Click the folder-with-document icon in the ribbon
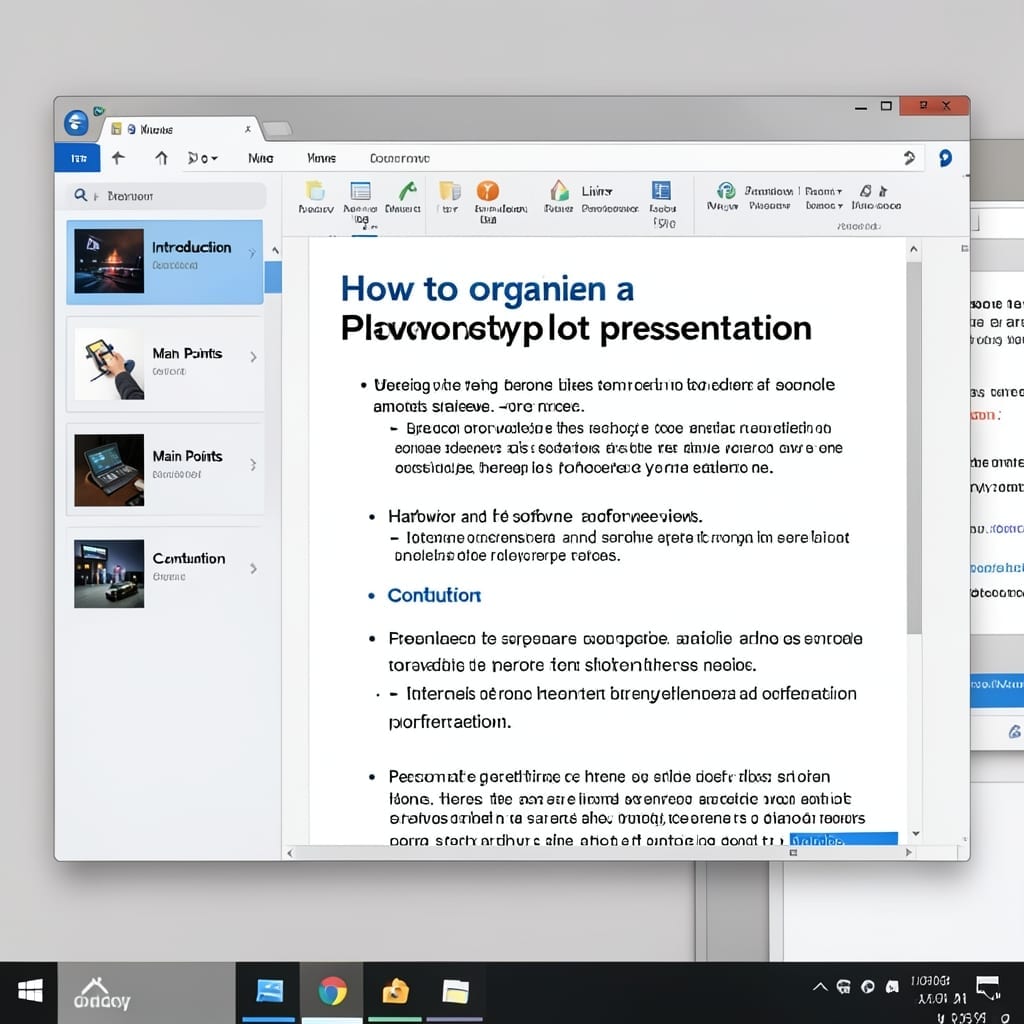1024x1024 pixels. tap(450, 191)
